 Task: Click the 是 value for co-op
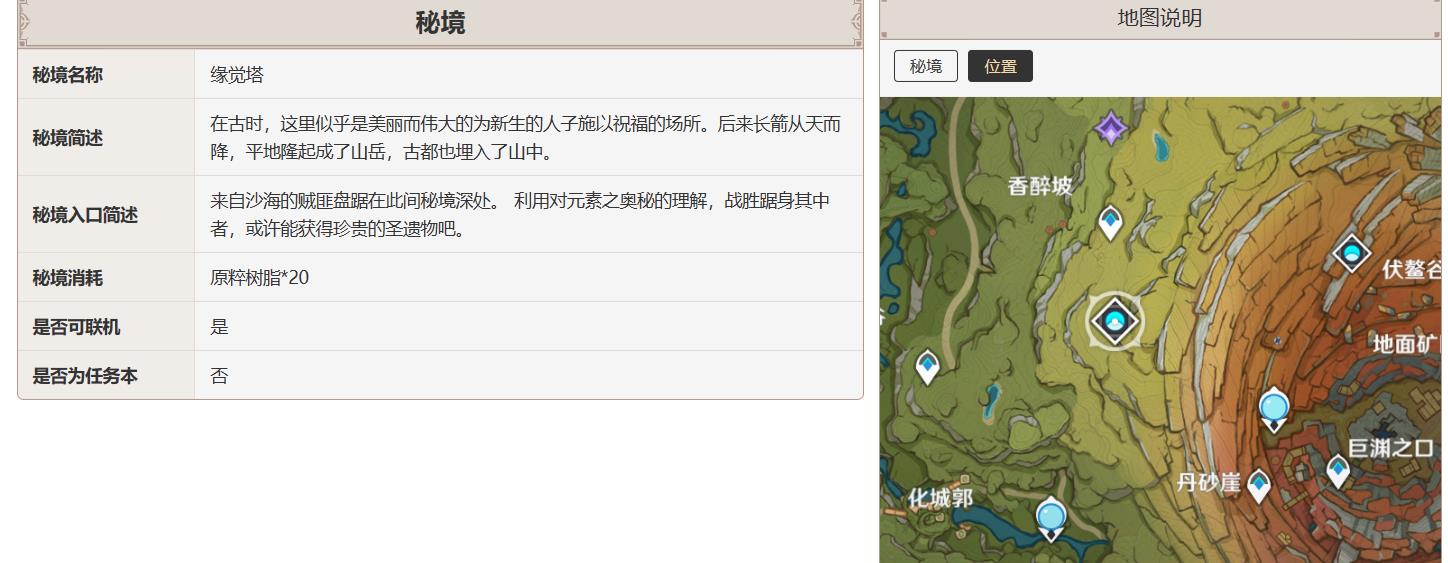click(x=219, y=327)
